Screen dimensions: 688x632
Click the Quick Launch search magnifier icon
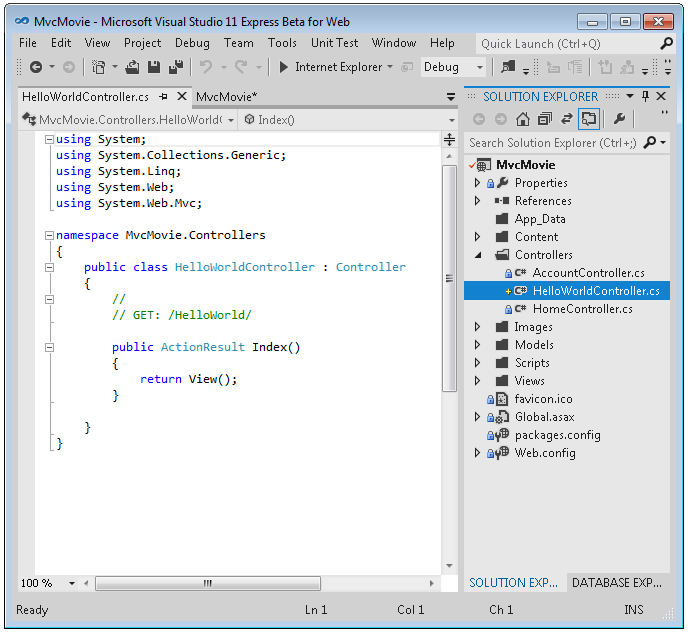tap(666, 43)
